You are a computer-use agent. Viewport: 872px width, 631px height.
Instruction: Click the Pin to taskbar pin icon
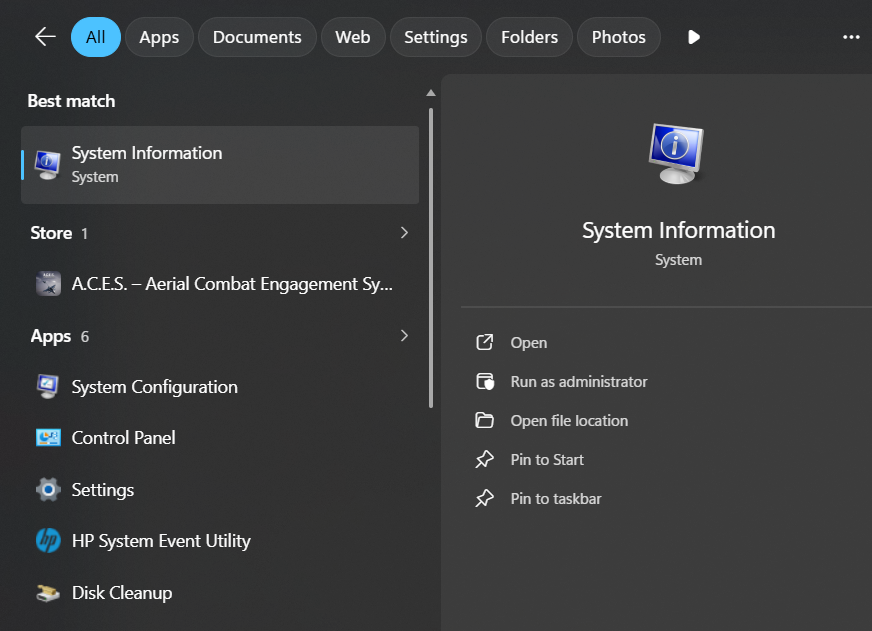(x=485, y=498)
